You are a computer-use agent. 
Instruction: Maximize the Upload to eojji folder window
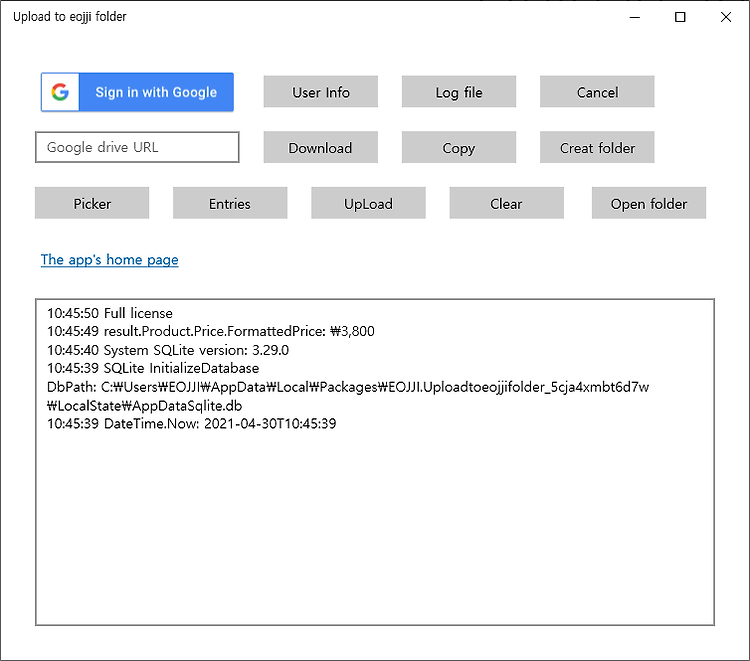pos(680,17)
